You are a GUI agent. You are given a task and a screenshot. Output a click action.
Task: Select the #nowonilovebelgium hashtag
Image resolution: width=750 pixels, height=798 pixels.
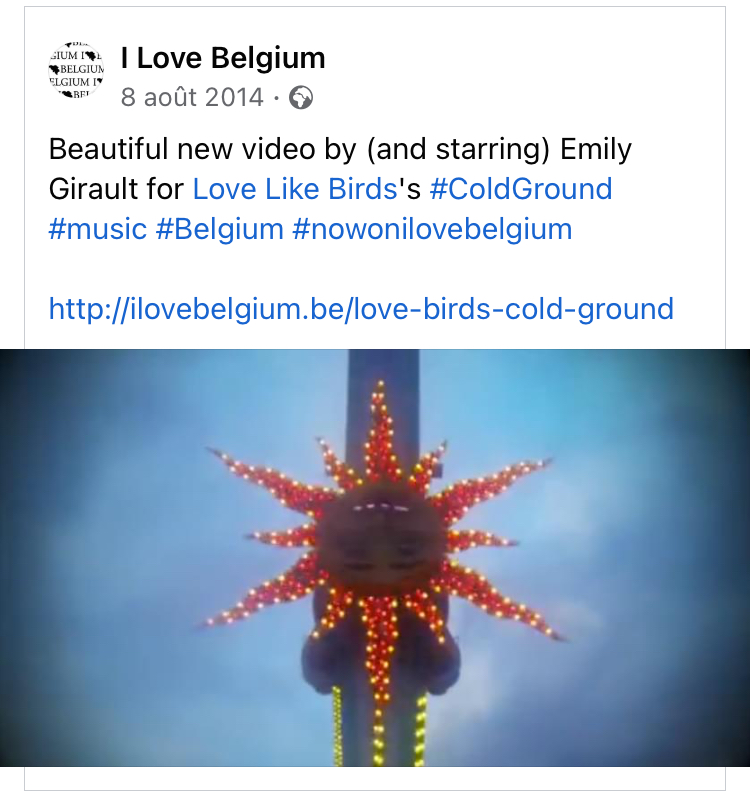click(432, 229)
